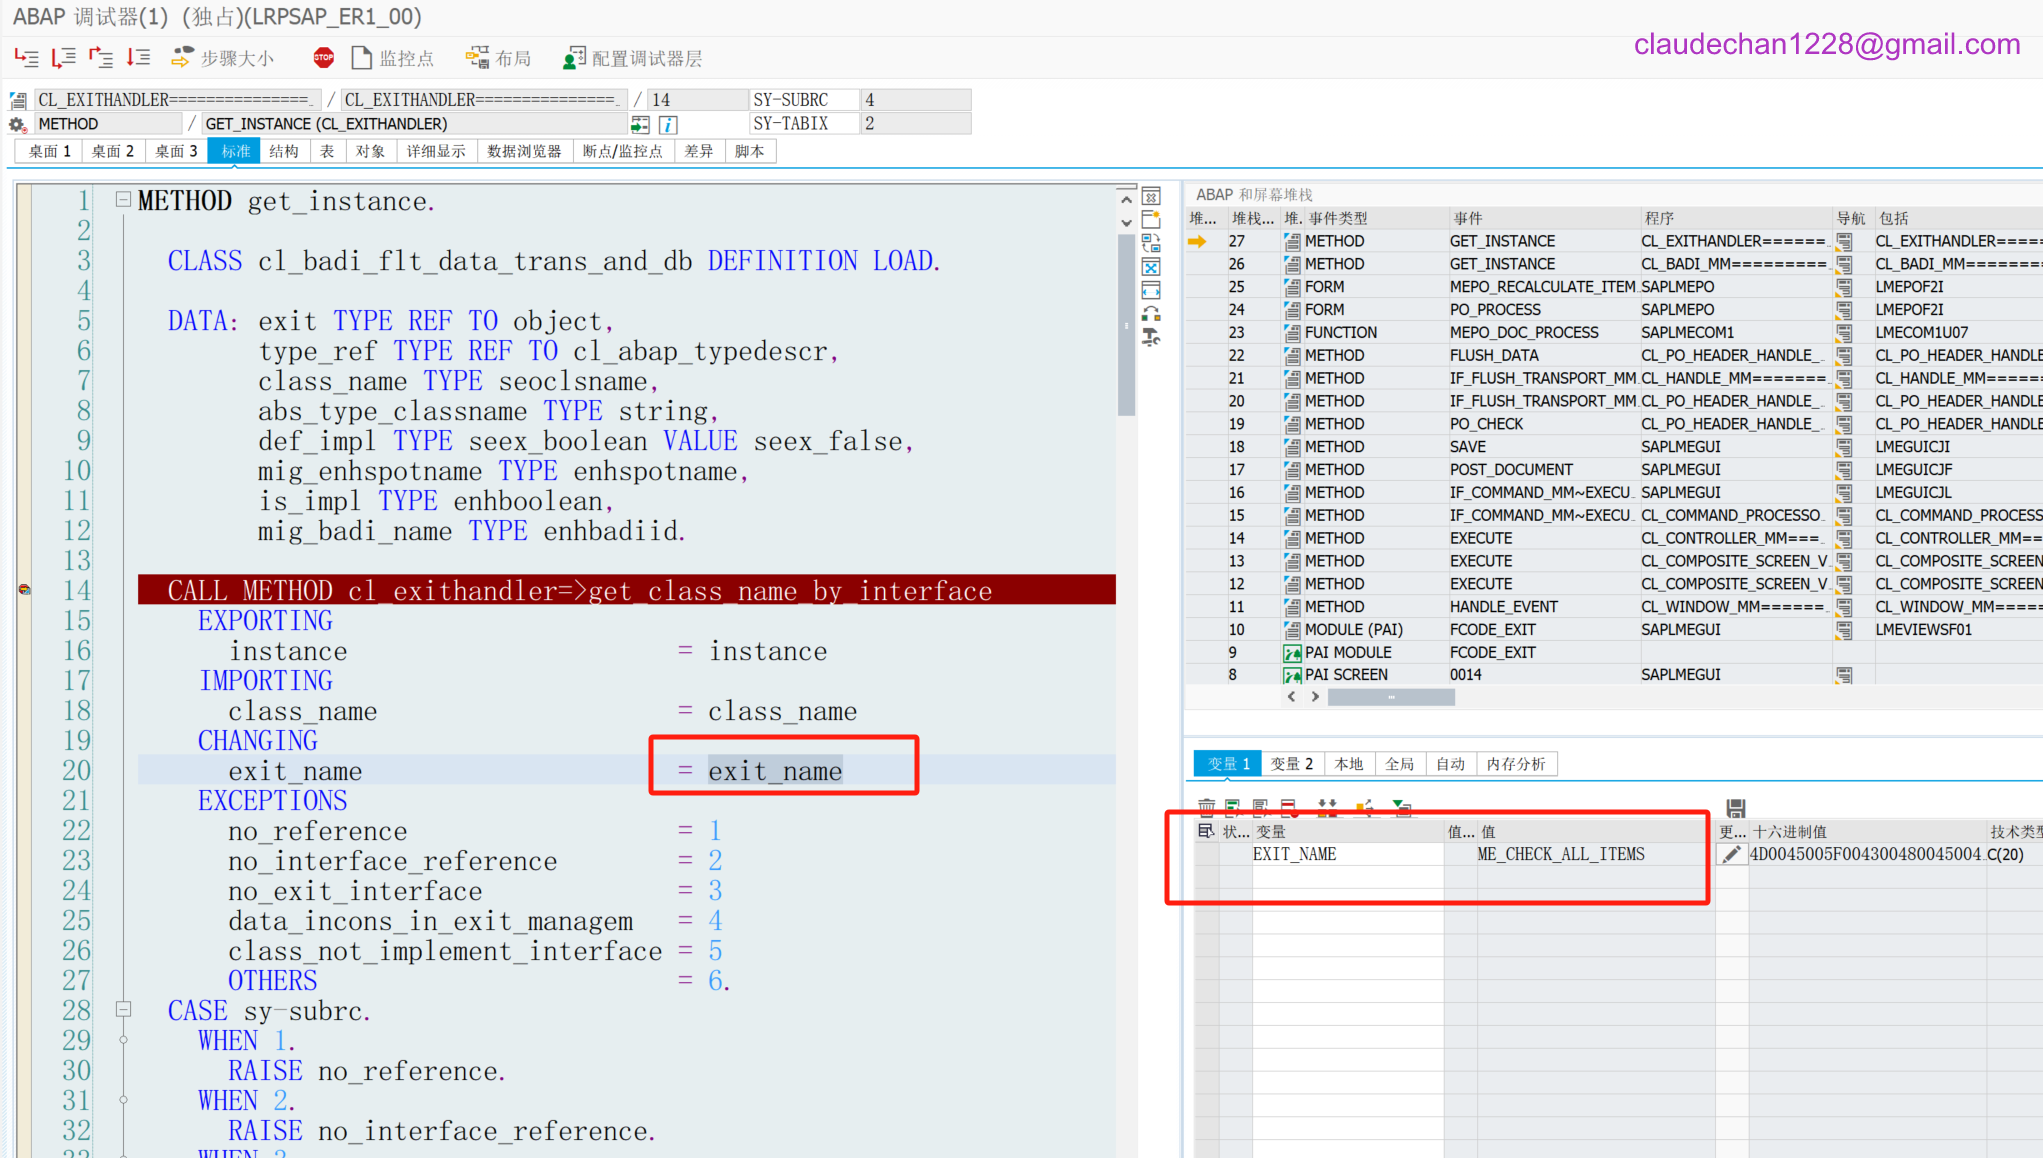Open the 变量 2 tab
The image size is (2043, 1158).
1291,764
